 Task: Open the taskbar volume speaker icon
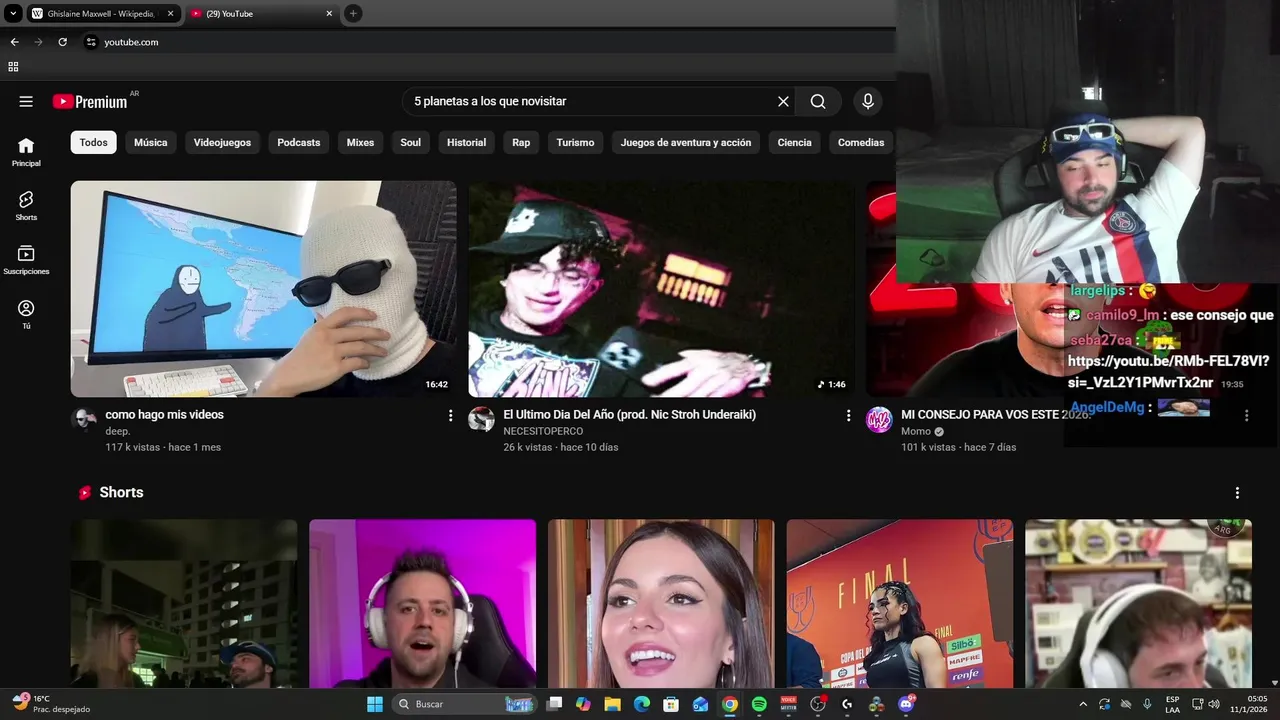1214,704
